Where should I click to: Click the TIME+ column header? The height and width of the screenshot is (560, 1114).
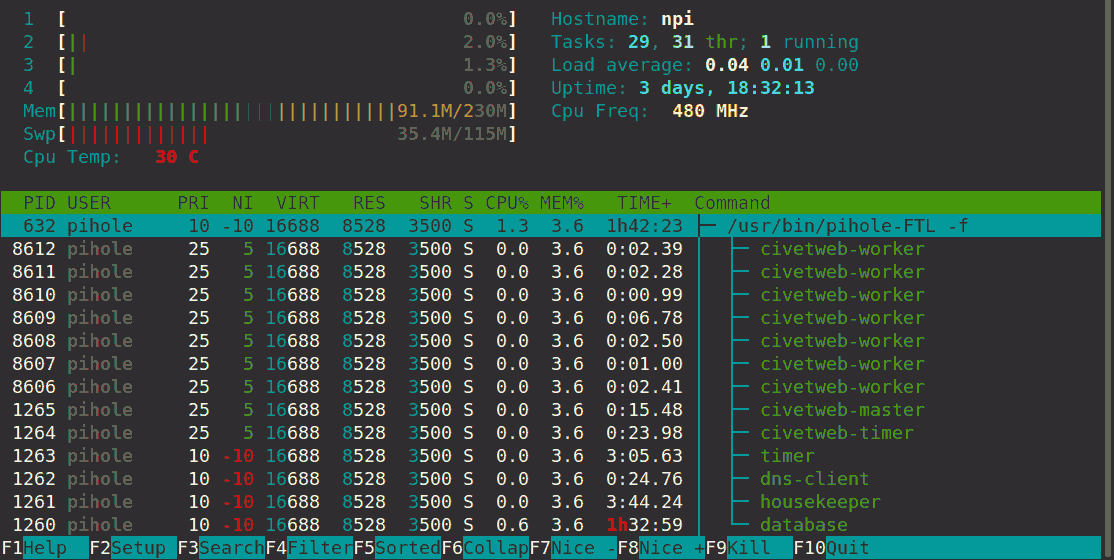point(644,203)
